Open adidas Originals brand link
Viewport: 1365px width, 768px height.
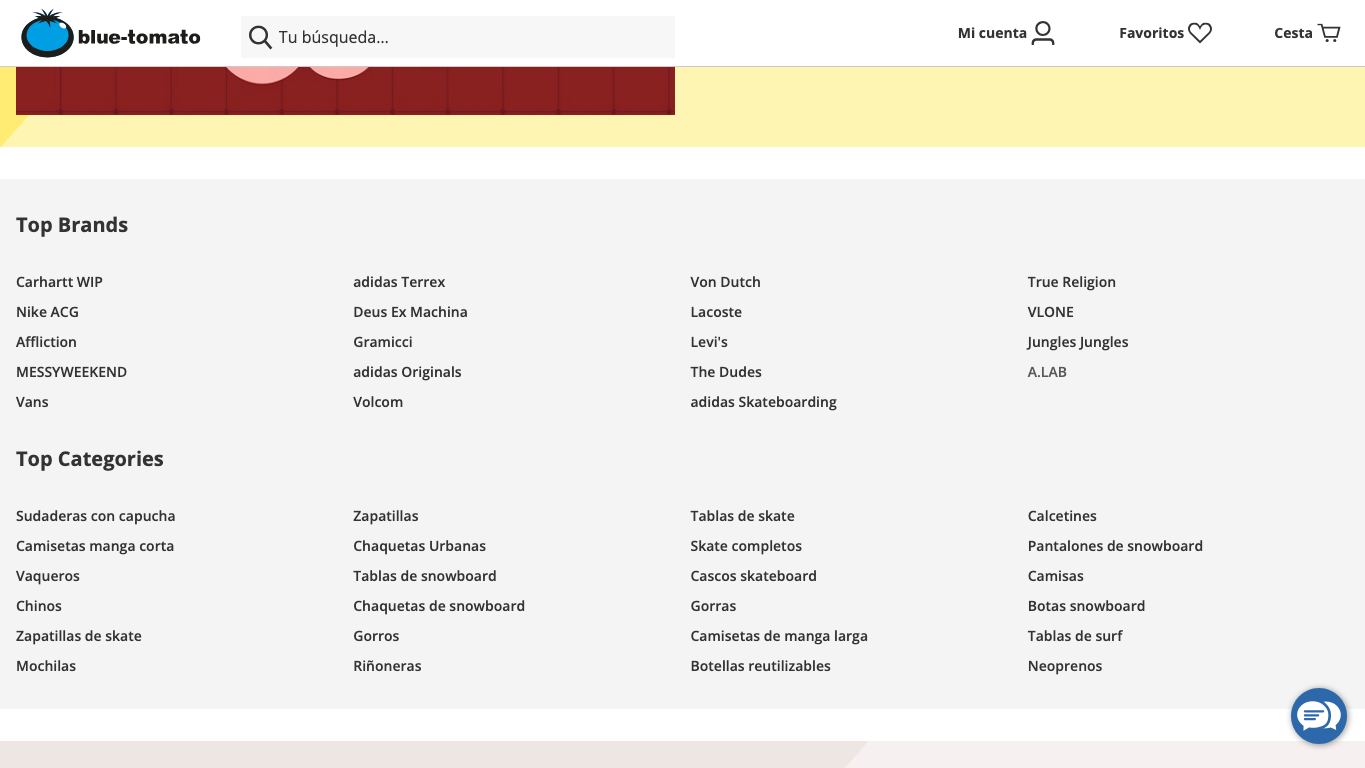pyautogui.click(x=407, y=372)
